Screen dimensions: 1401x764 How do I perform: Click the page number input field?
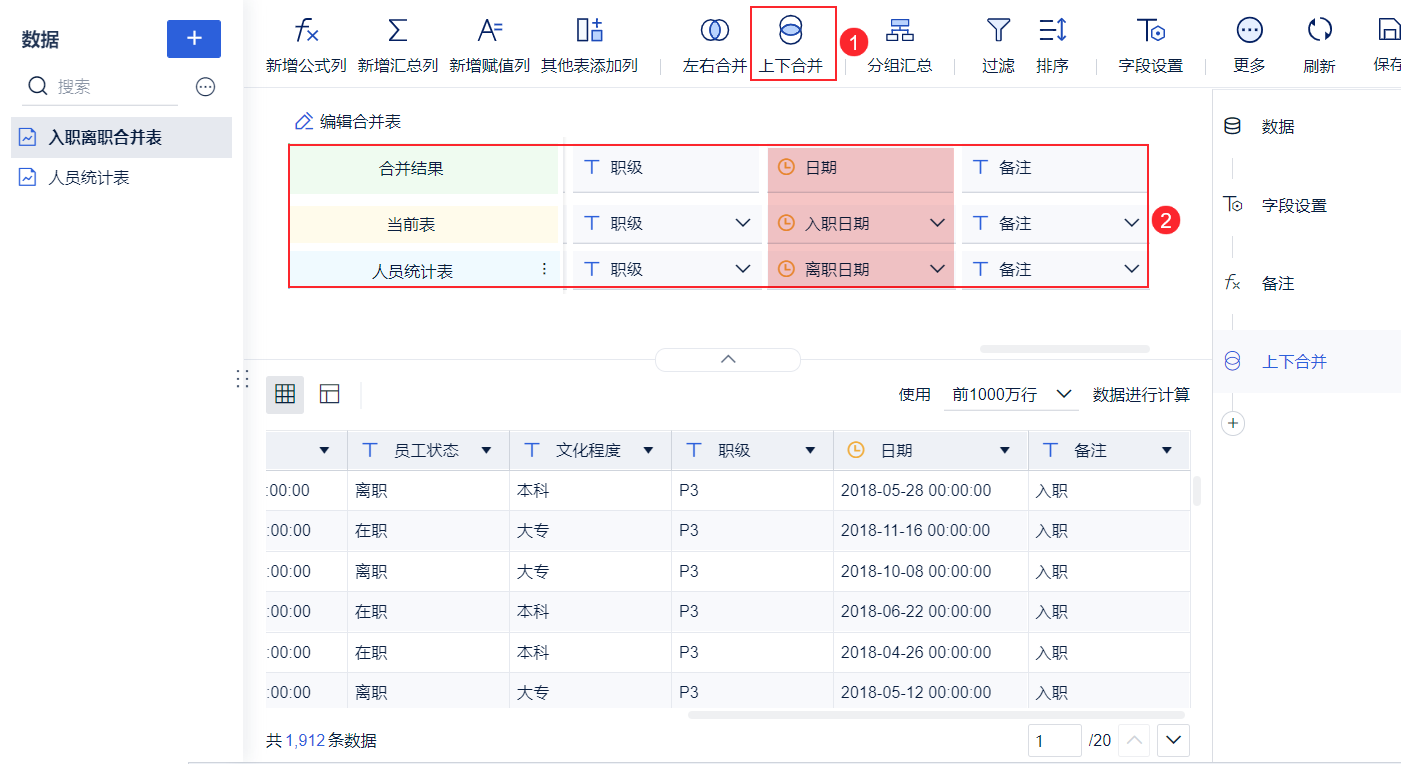point(1054,741)
